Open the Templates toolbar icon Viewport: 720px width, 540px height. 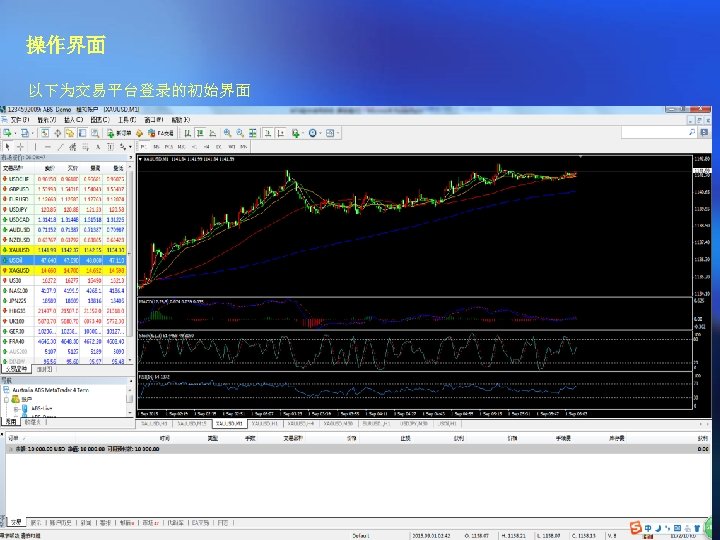coord(330,133)
